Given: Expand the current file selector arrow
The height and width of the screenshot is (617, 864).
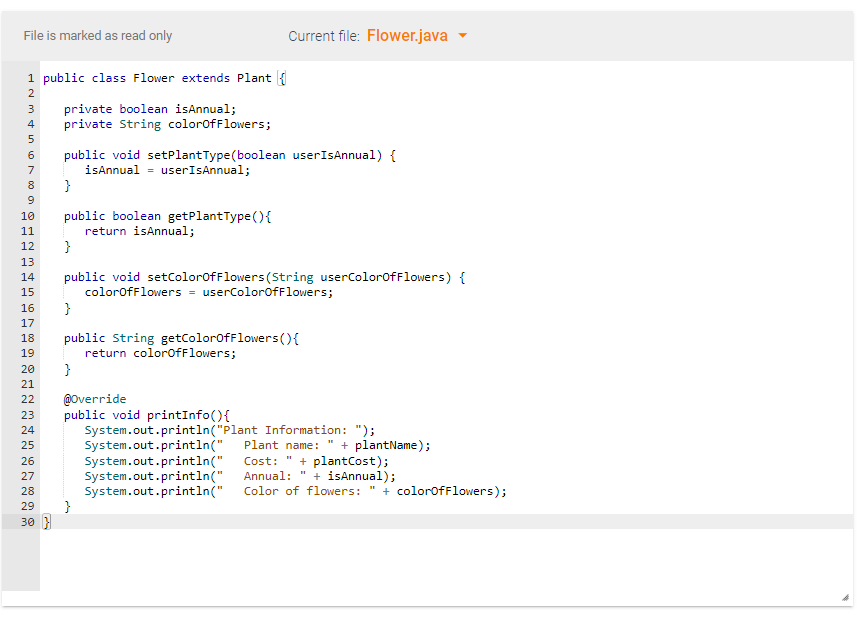Looking at the screenshot, I should tap(462, 34).
